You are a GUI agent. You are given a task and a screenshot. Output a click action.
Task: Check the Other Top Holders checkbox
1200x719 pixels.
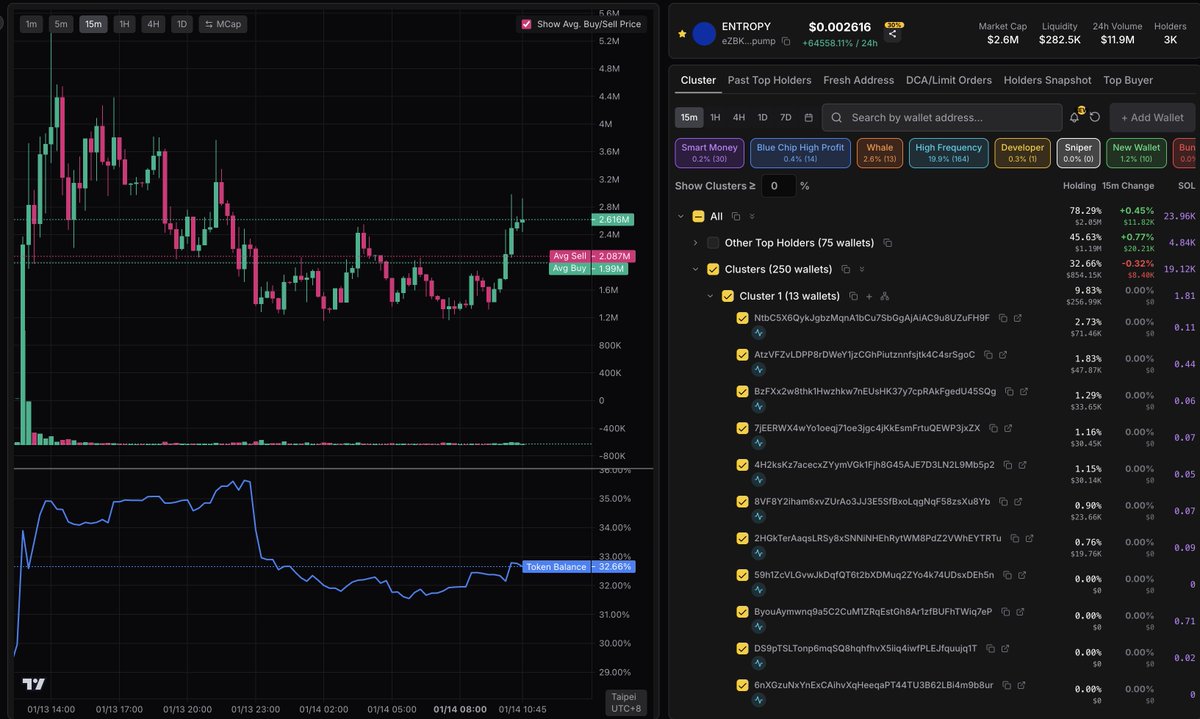tap(713, 243)
